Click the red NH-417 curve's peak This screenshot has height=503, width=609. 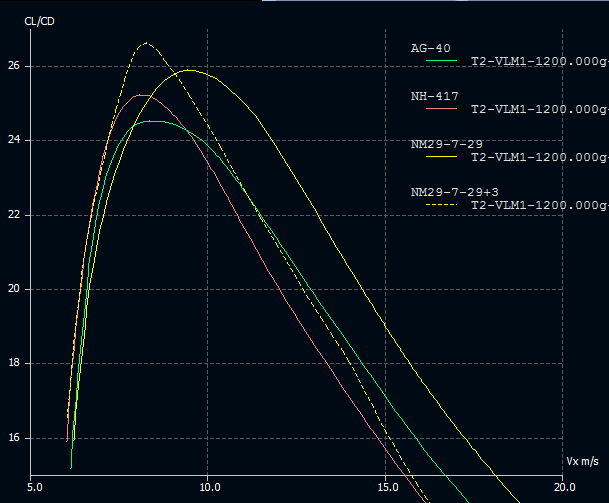point(142,95)
